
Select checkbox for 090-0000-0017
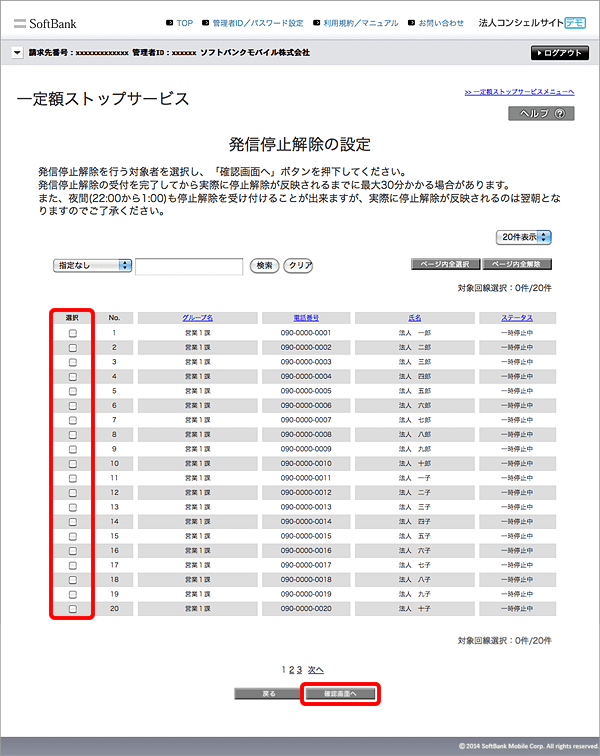72,565
